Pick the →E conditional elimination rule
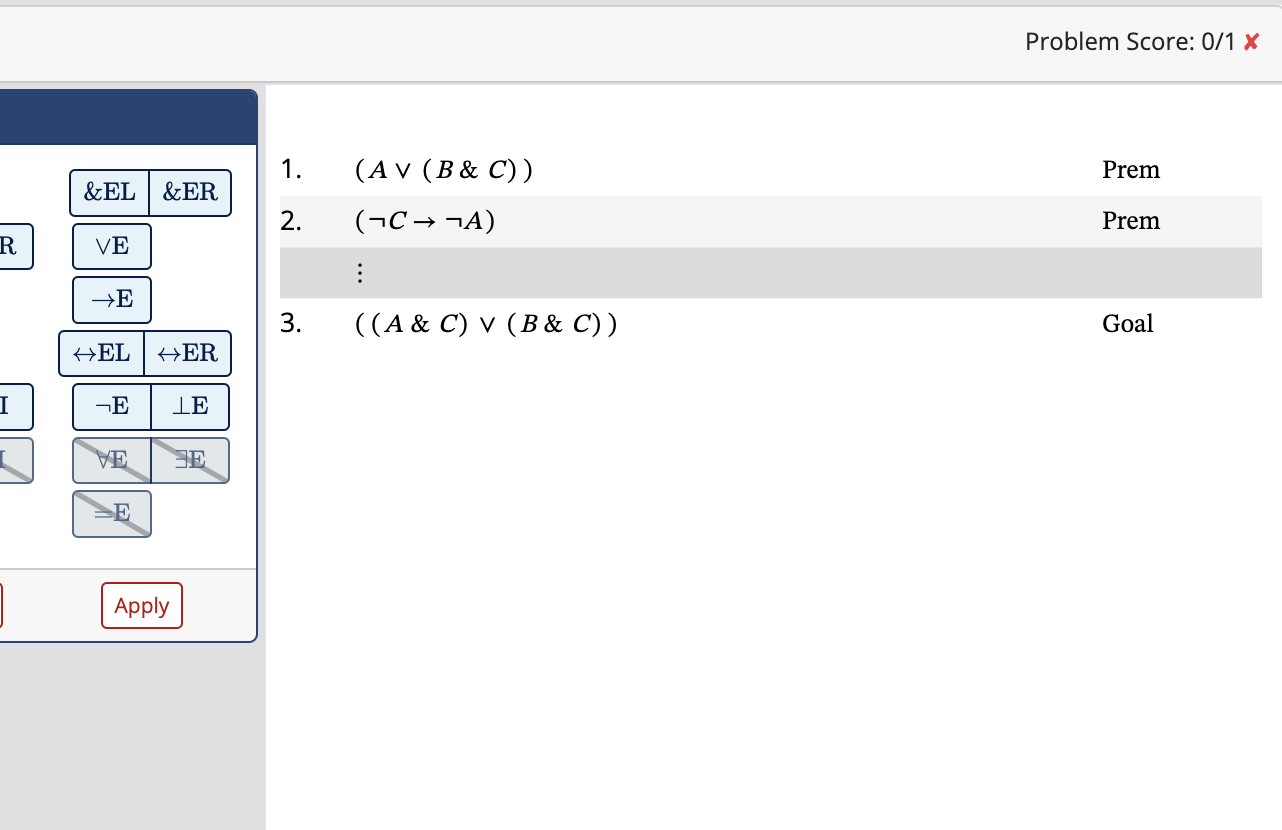 tap(111, 299)
